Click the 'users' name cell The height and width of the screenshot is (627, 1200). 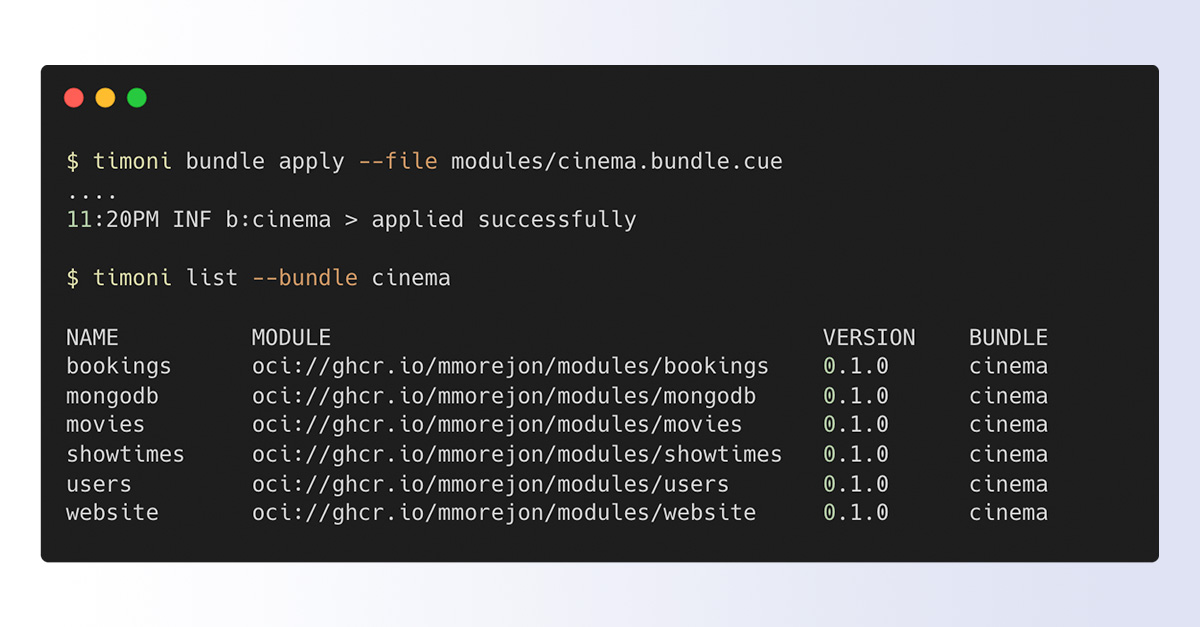99,484
